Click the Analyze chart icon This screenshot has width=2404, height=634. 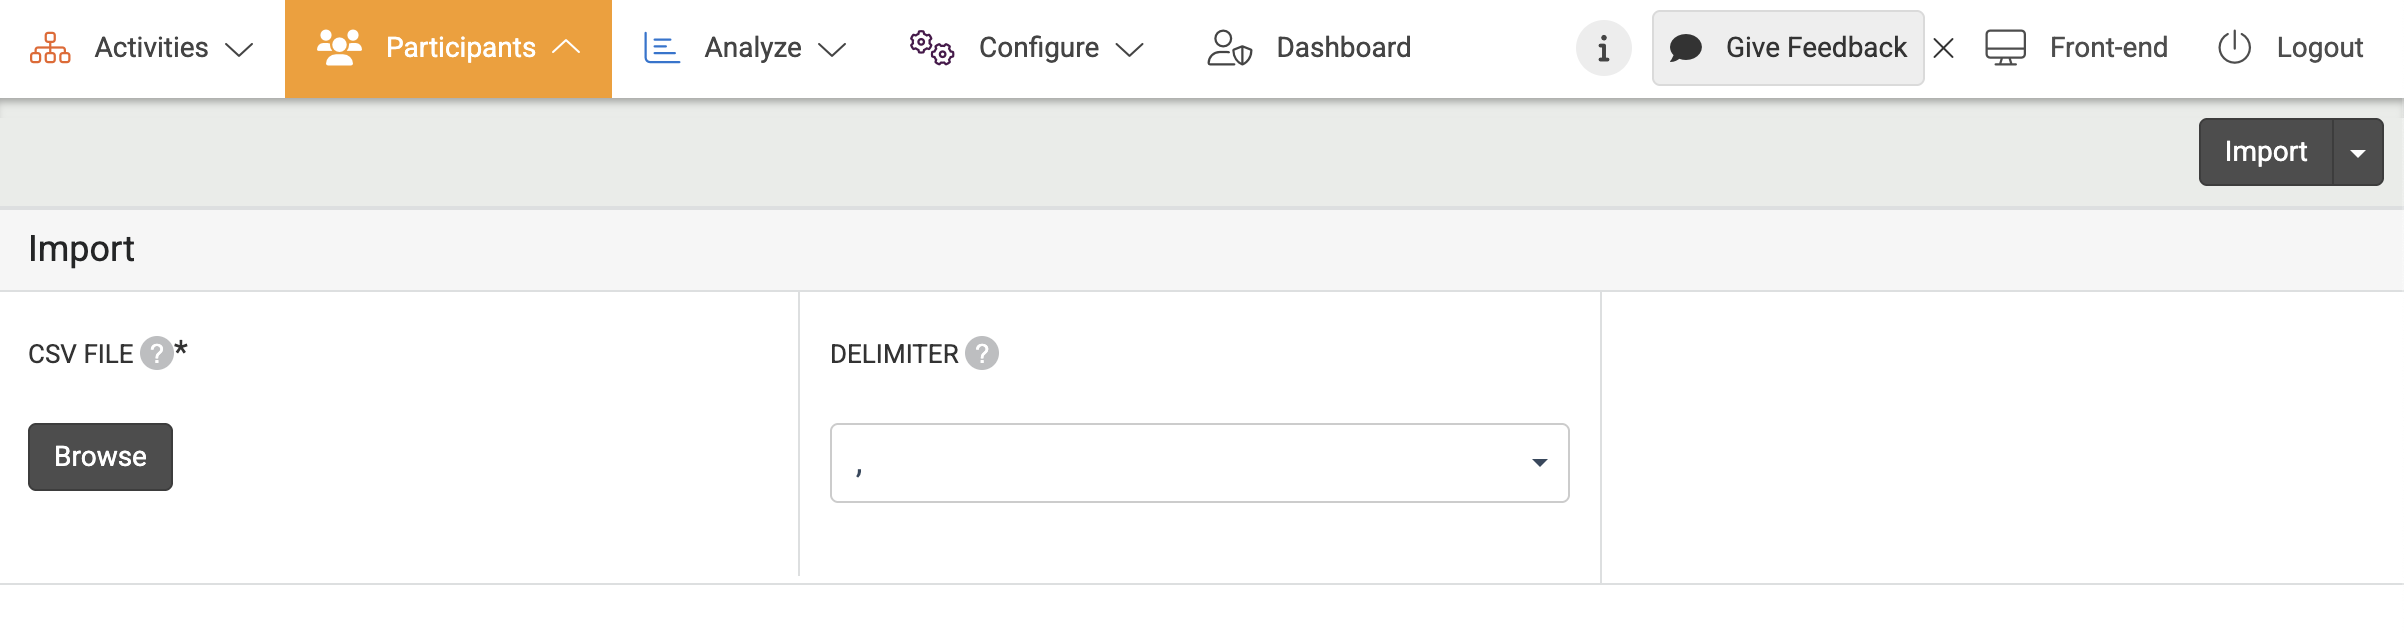pos(661,48)
